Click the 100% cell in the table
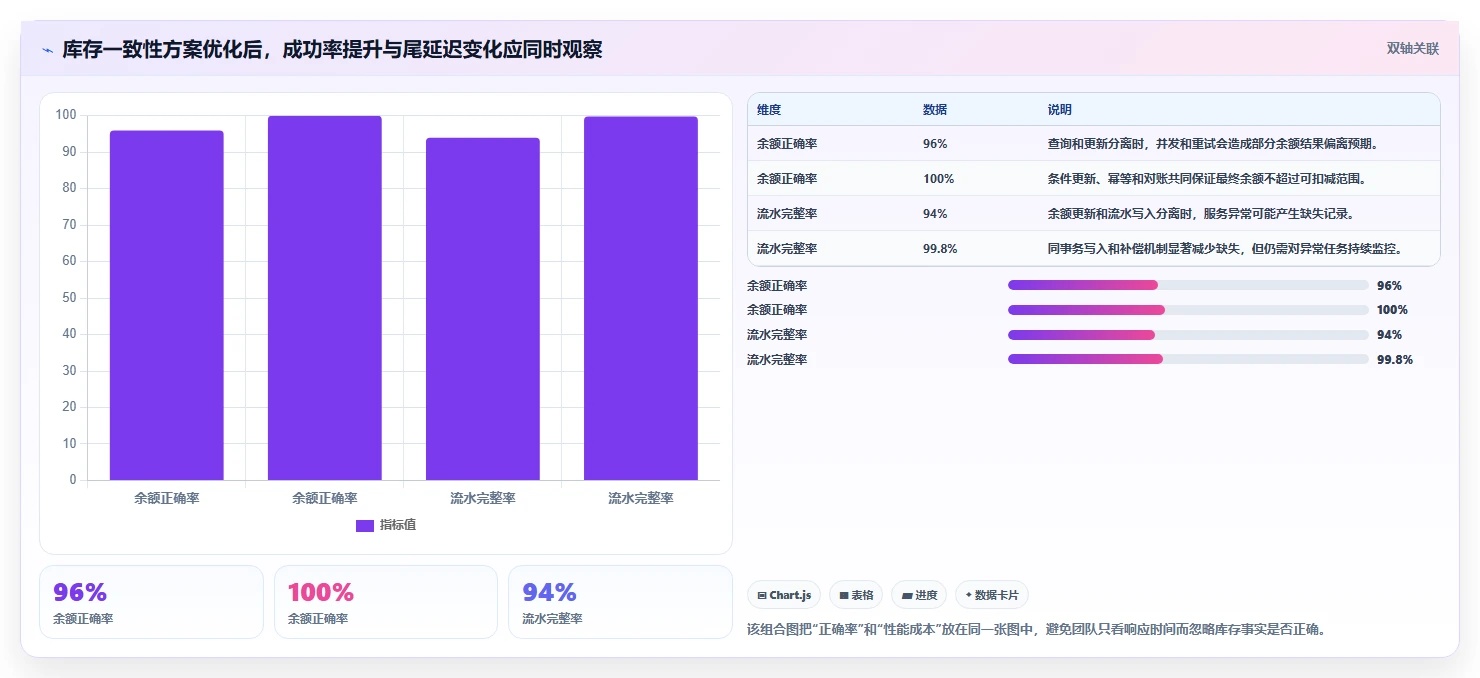1480x678 pixels. (x=938, y=179)
